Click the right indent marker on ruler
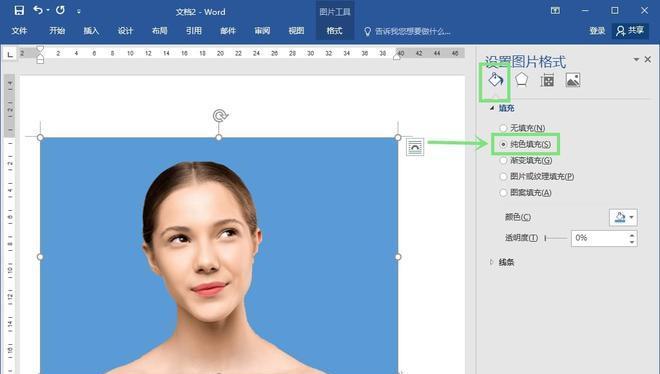This screenshot has height=374, width=660. point(397,57)
